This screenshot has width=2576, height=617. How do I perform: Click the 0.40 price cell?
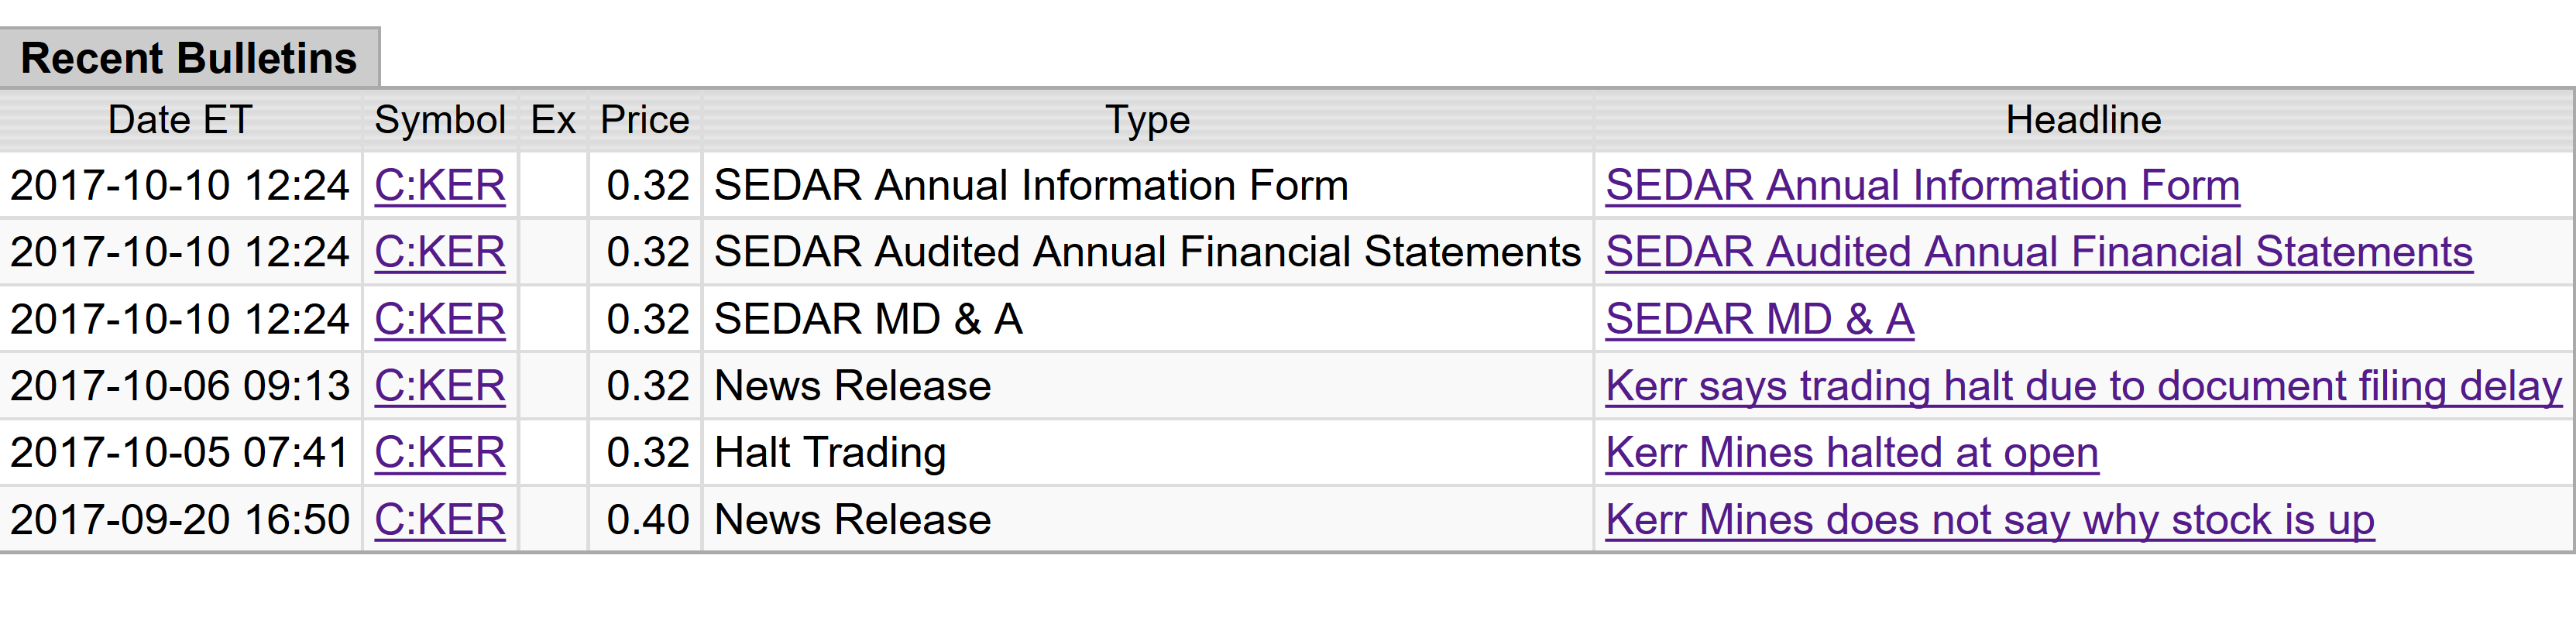(648, 519)
